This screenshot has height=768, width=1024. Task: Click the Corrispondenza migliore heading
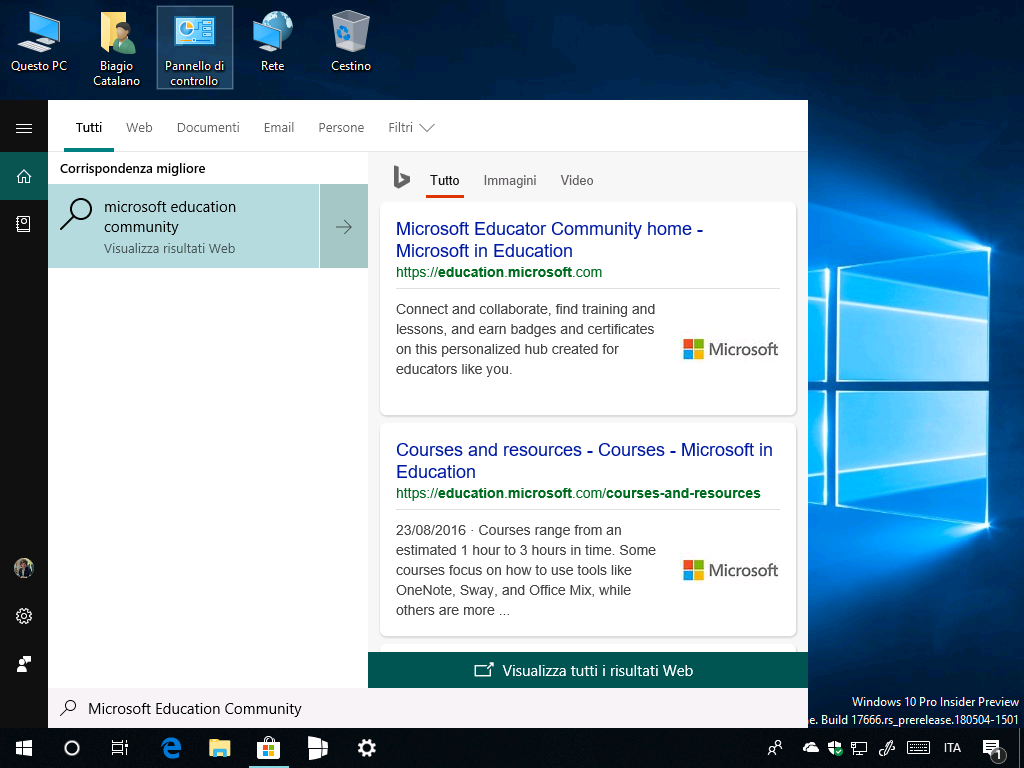(x=133, y=168)
